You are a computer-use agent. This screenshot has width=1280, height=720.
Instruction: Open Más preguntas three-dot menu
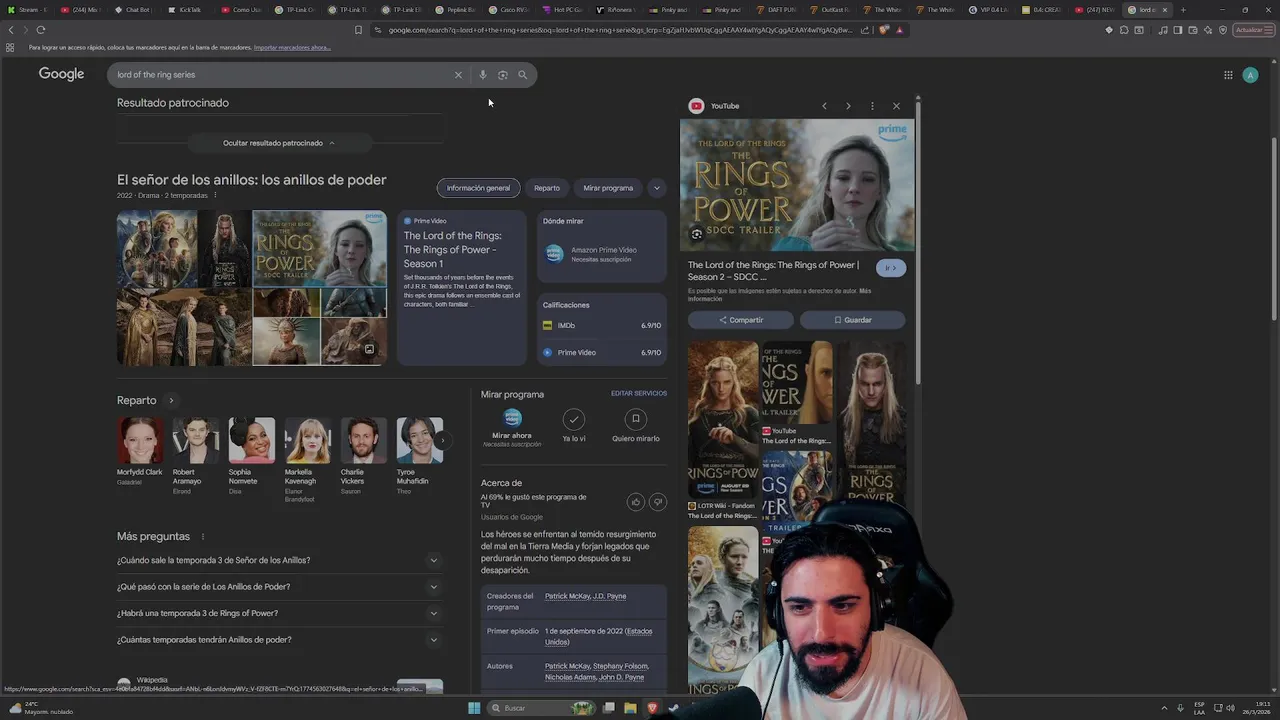202,537
